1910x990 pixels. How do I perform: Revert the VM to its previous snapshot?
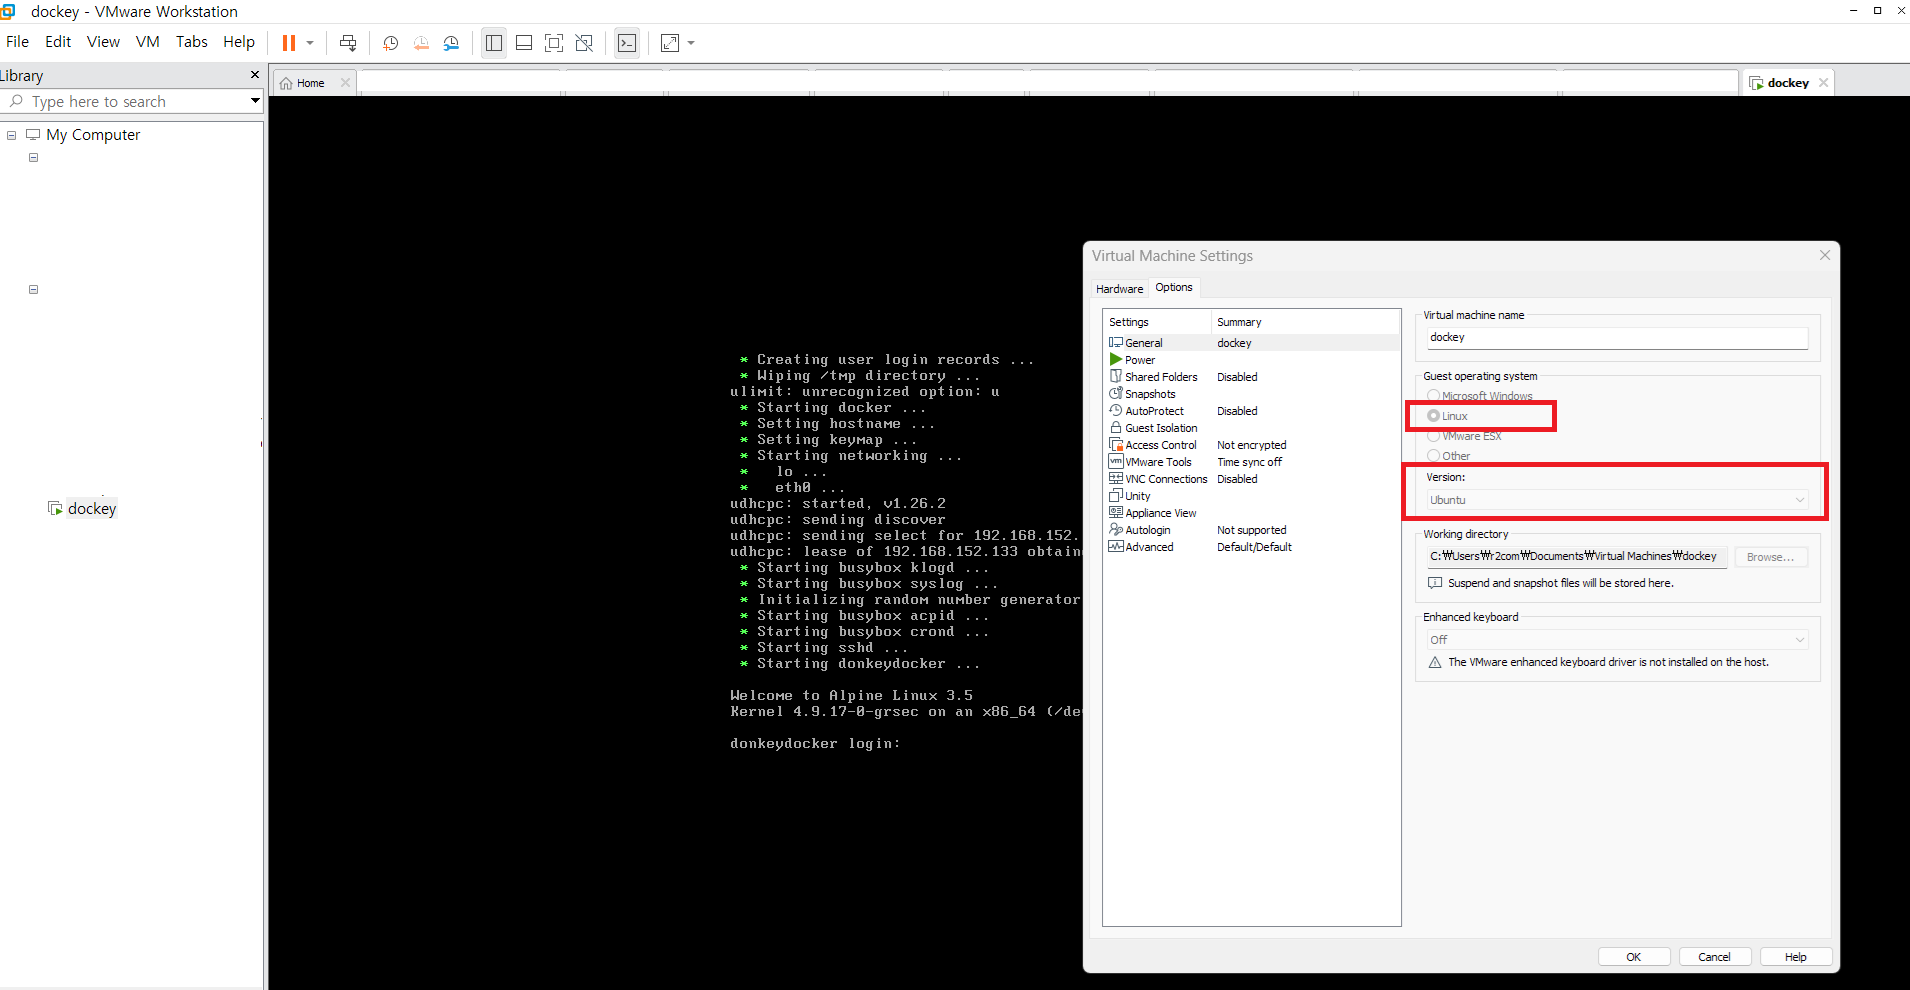coord(421,43)
